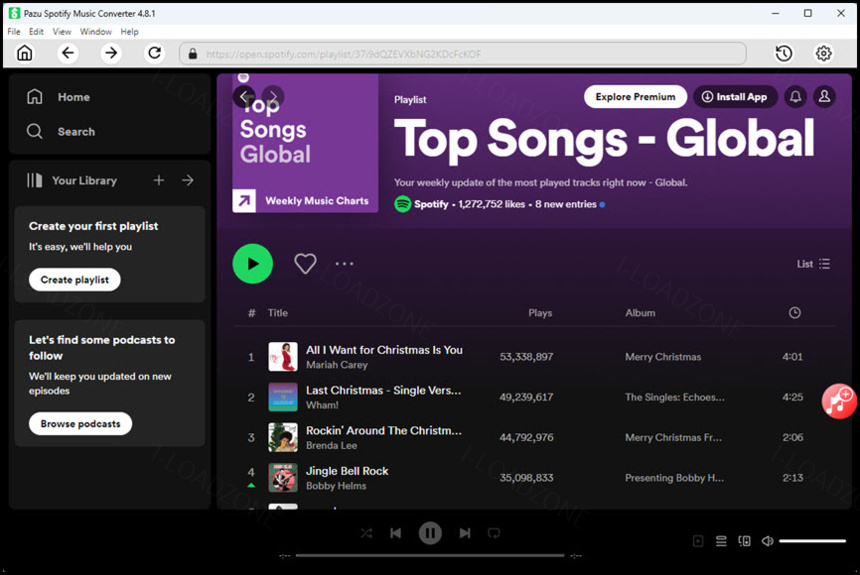Open the now playing view icon
The image size is (860, 575).
tap(698, 541)
